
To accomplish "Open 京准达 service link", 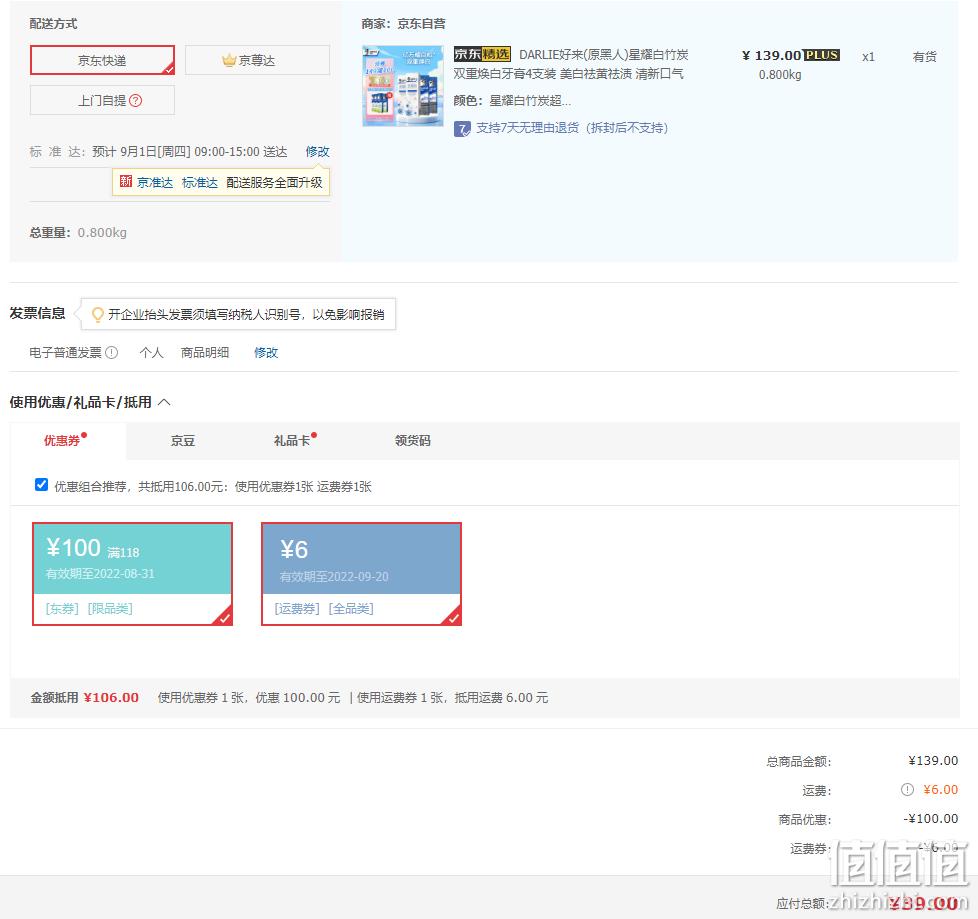I will tap(155, 182).
